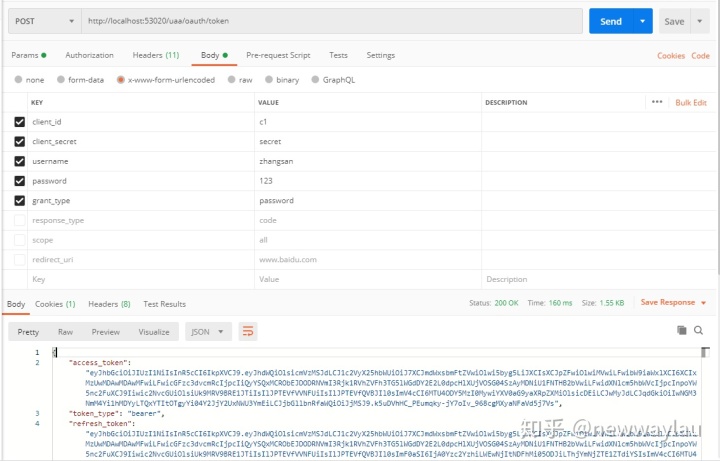Screen dimensions: 720x461
Task: Click the empty Description input placeholder
Action: coord(599,279)
